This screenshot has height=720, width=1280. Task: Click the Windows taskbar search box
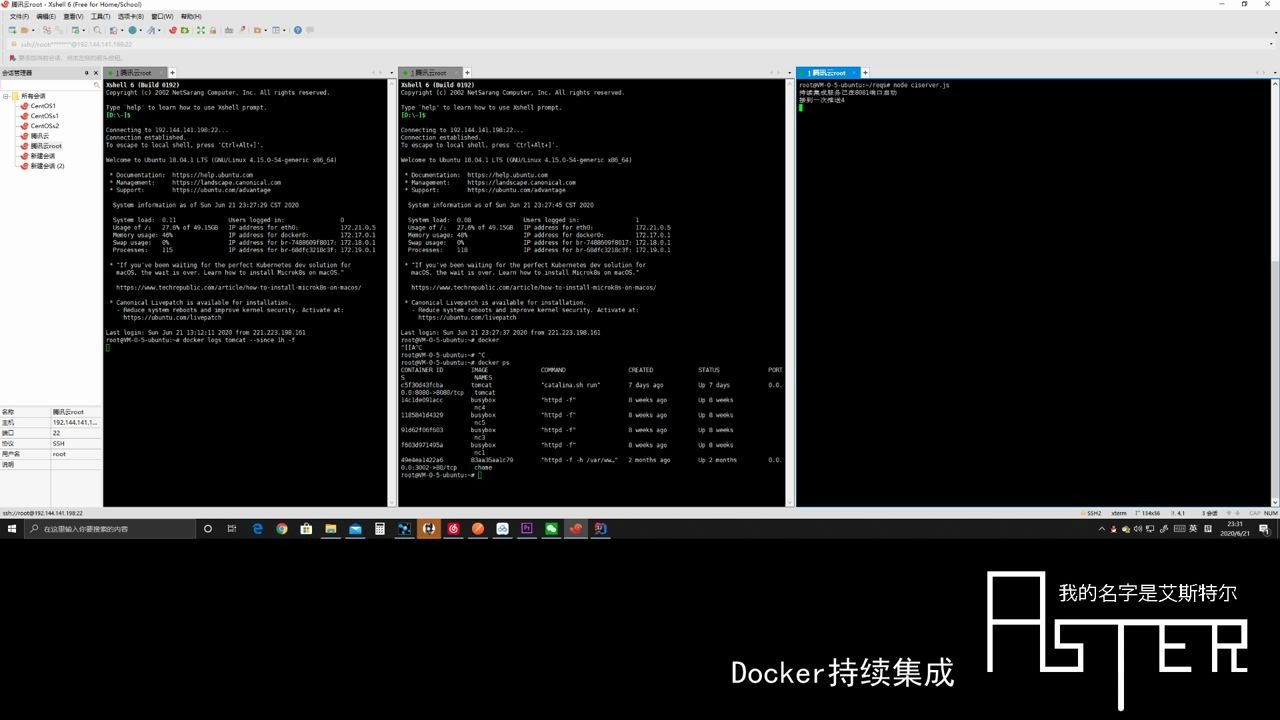108,529
